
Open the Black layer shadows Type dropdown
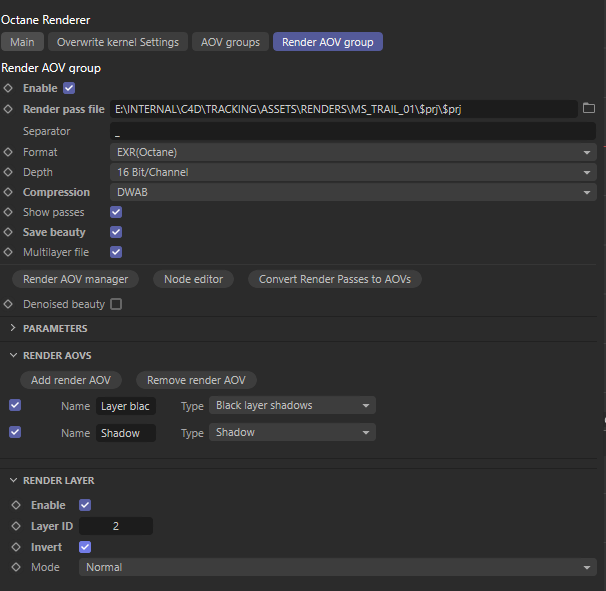(292, 405)
